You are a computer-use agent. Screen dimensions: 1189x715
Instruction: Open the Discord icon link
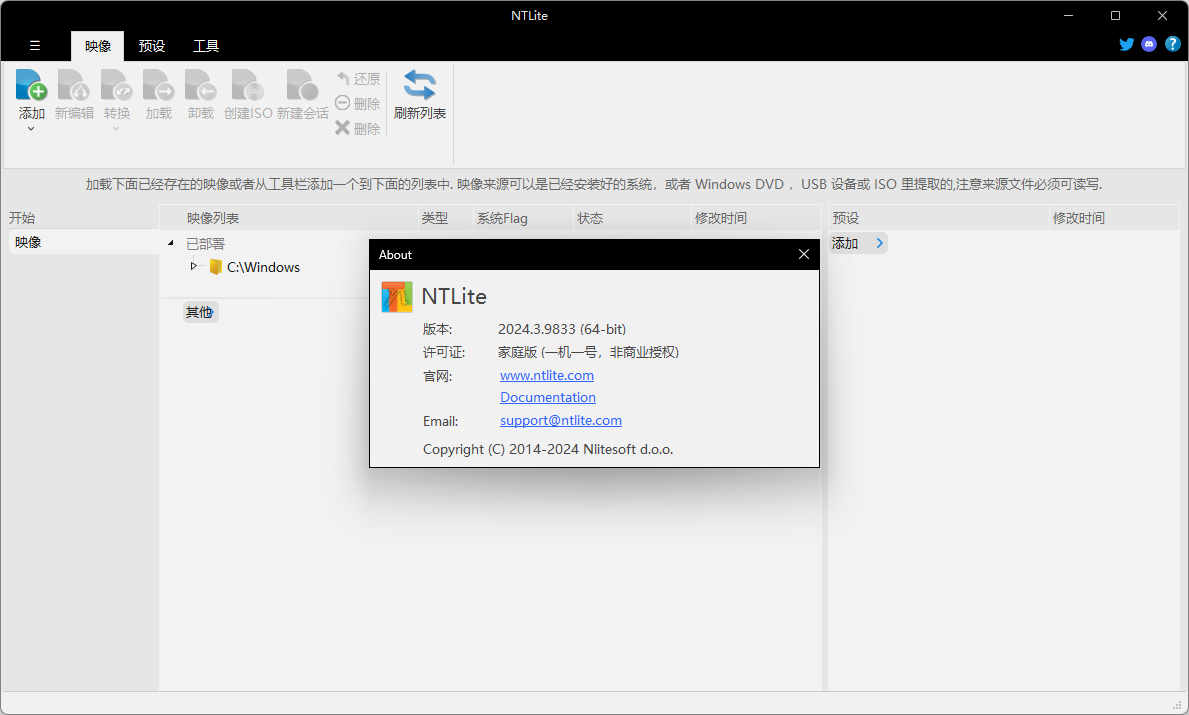(x=1149, y=44)
